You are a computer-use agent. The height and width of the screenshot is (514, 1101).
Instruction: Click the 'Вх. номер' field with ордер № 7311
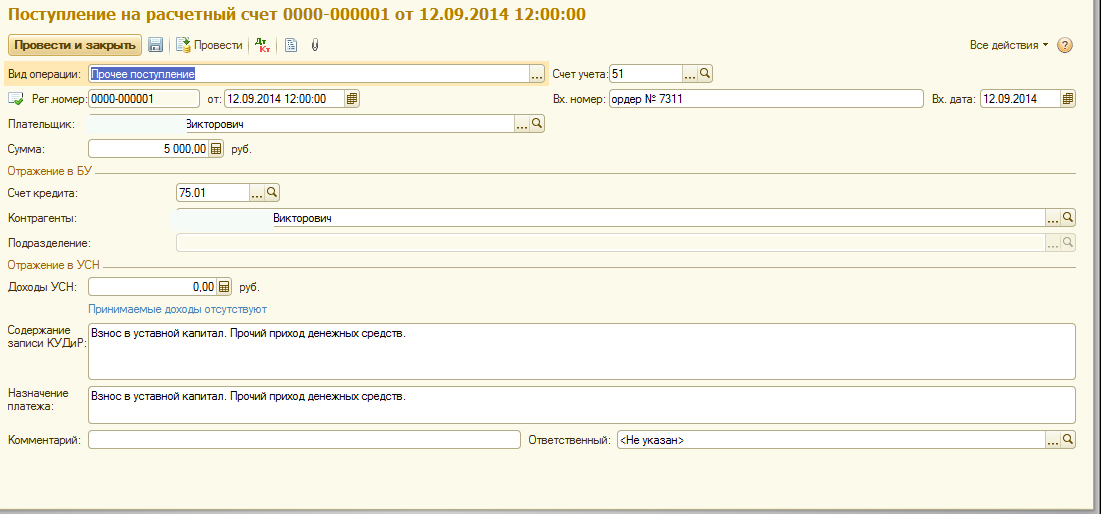tap(765, 99)
